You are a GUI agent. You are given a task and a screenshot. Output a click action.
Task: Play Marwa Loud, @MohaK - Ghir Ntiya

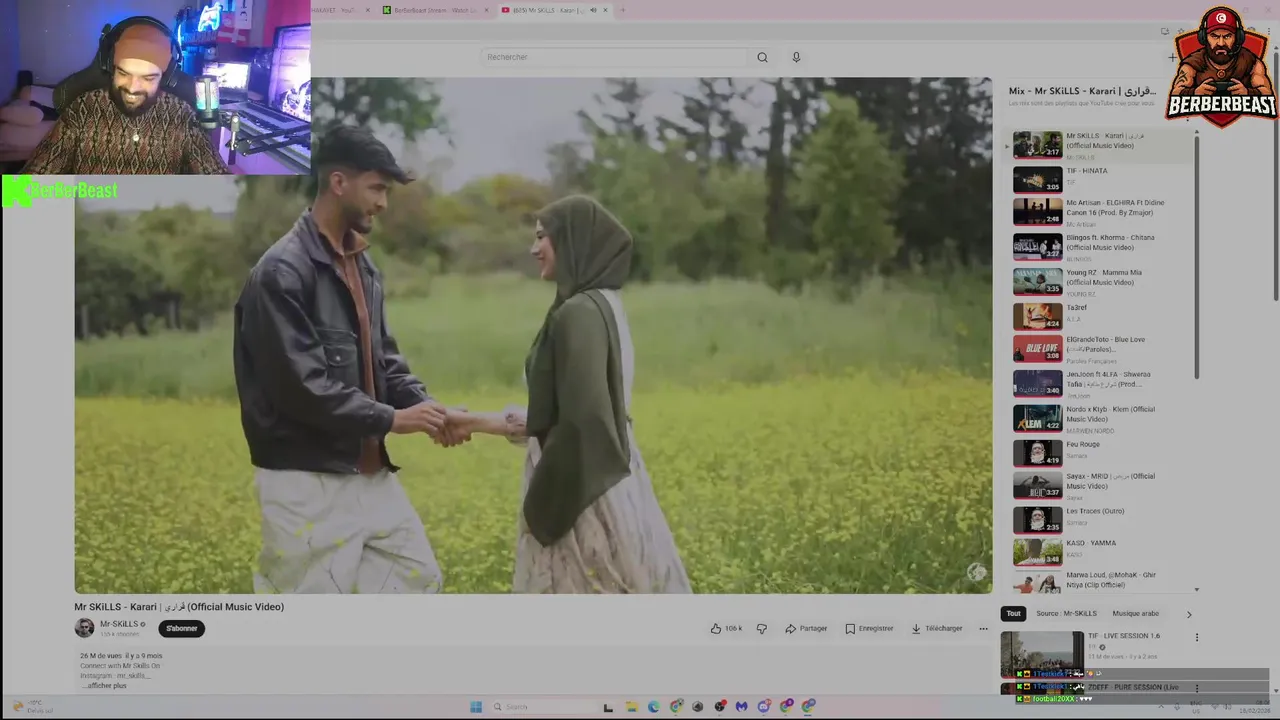pyautogui.click(x=1102, y=580)
